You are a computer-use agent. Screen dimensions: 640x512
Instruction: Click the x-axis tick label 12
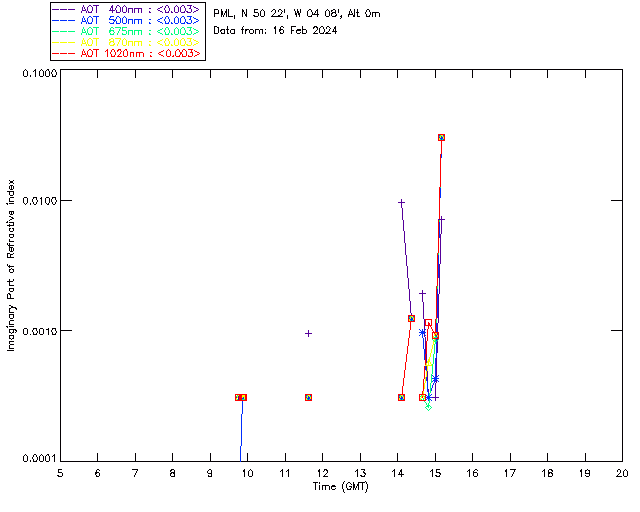click(x=322, y=473)
